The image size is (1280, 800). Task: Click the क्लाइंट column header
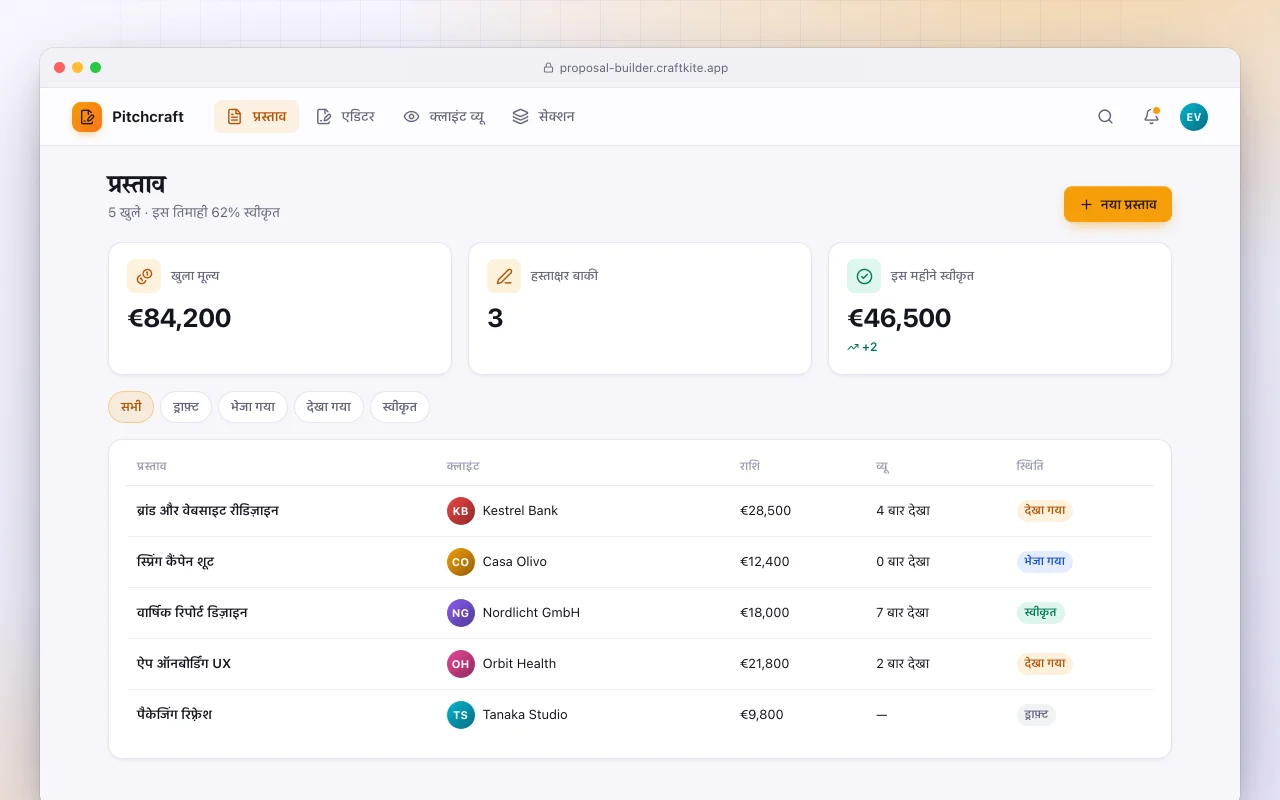point(463,466)
